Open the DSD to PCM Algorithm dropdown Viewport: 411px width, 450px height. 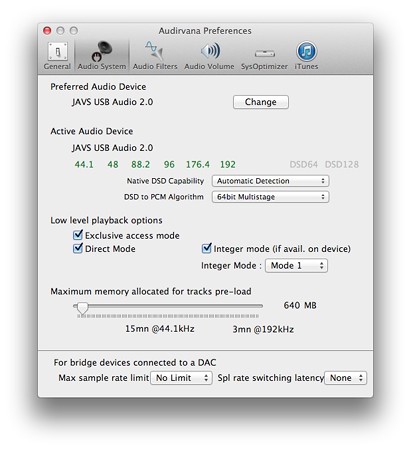[270, 197]
